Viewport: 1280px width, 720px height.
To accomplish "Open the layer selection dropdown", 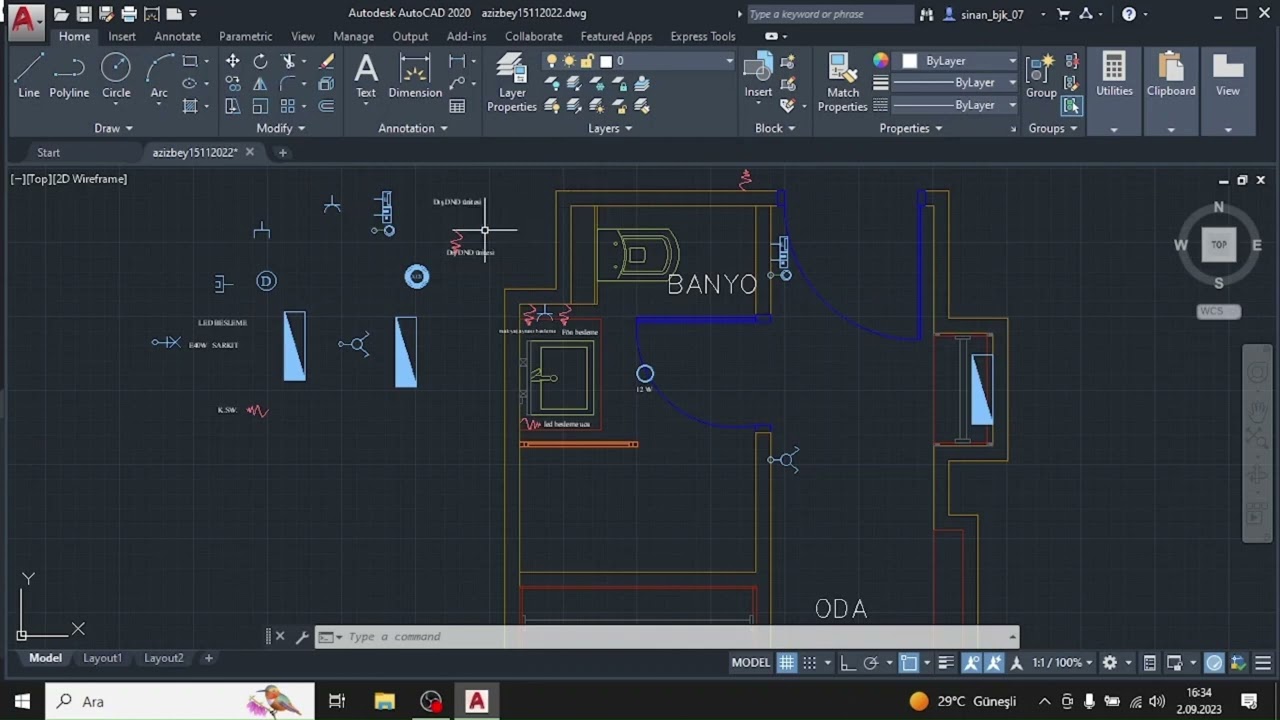I will (729, 61).
